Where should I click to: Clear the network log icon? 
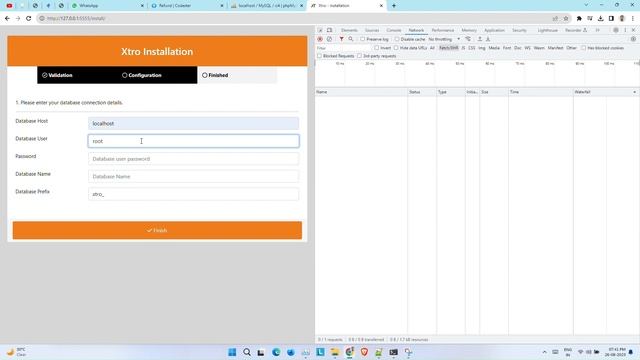pos(329,39)
